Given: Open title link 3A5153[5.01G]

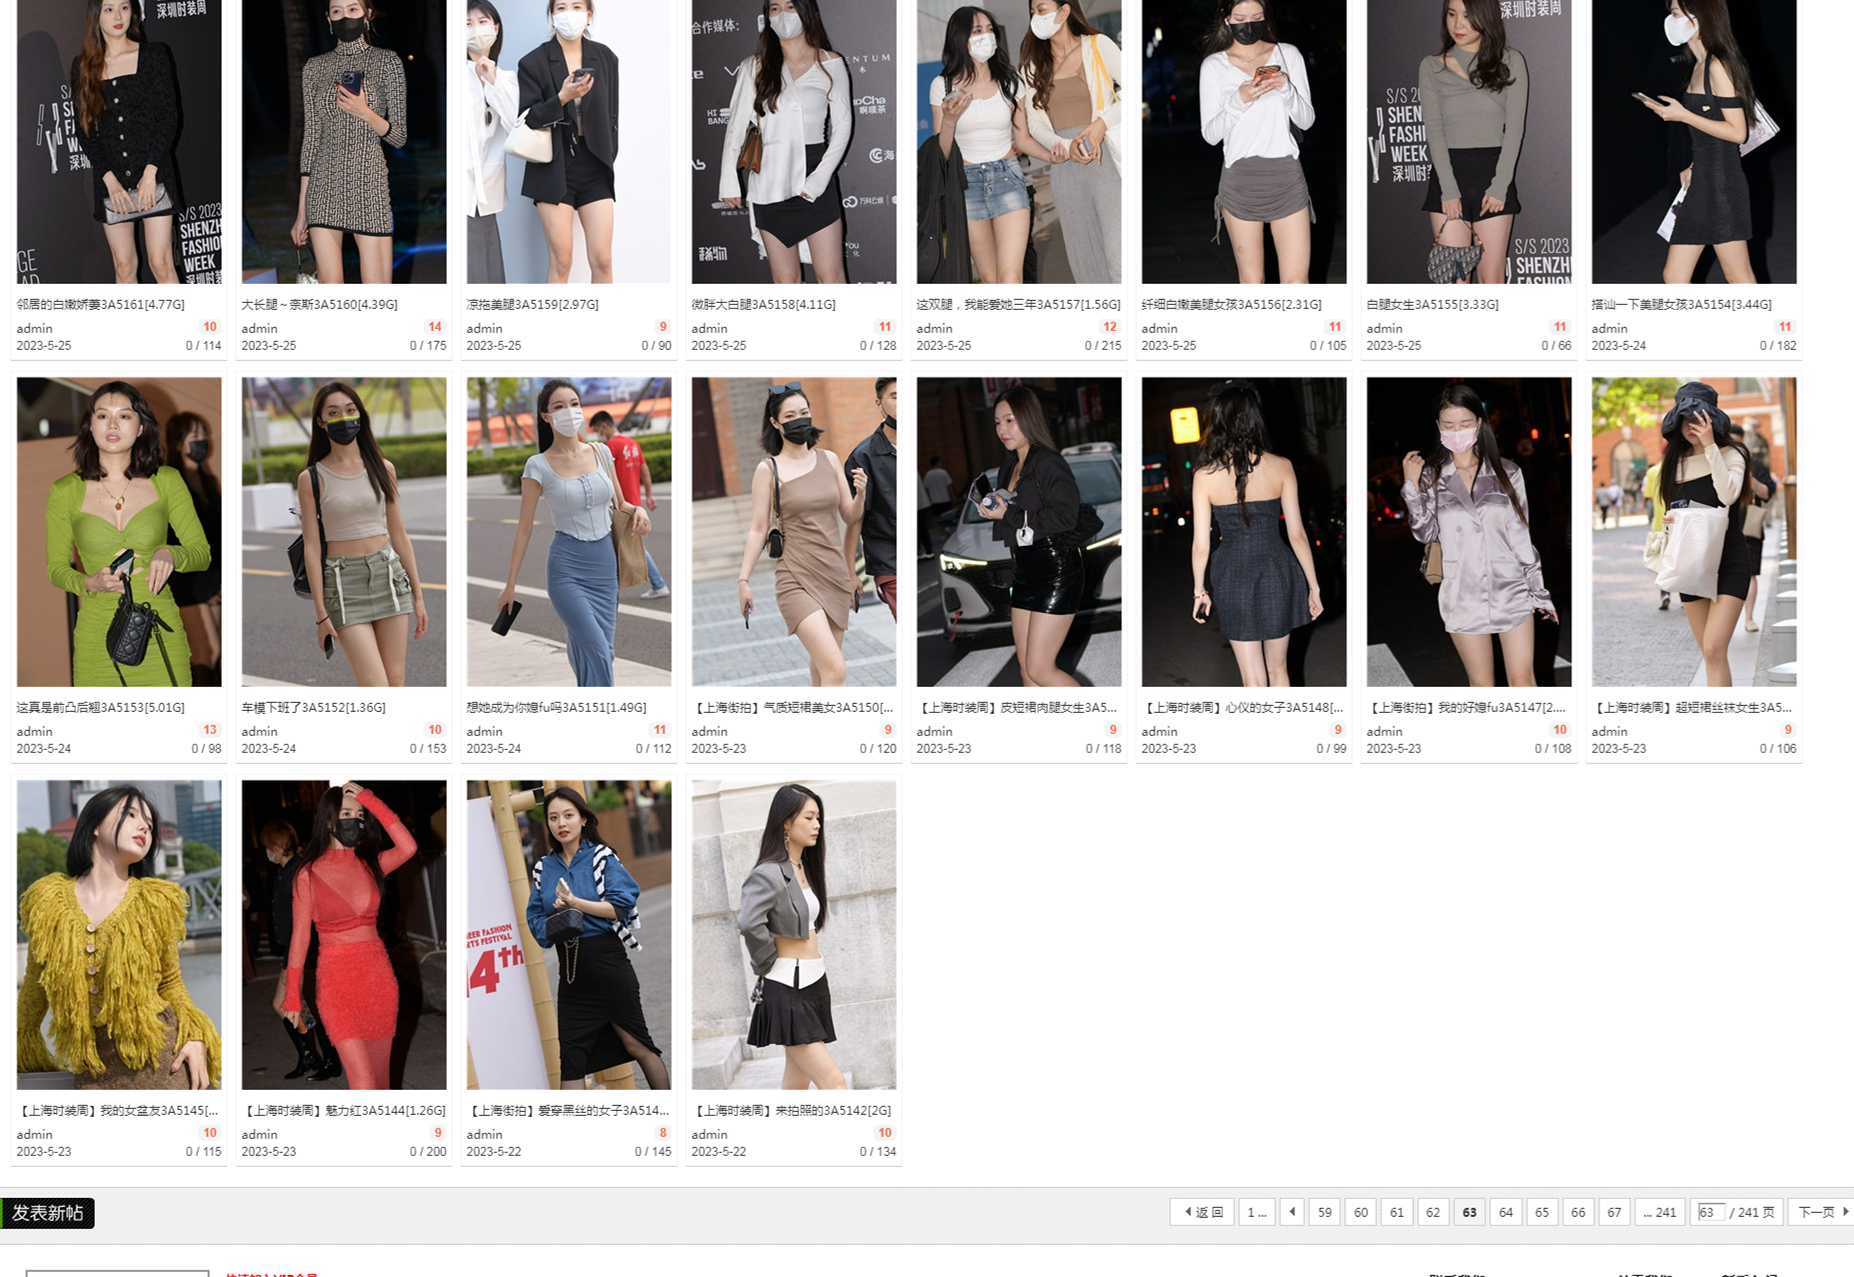Looking at the screenshot, I should click(x=101, y=707).
